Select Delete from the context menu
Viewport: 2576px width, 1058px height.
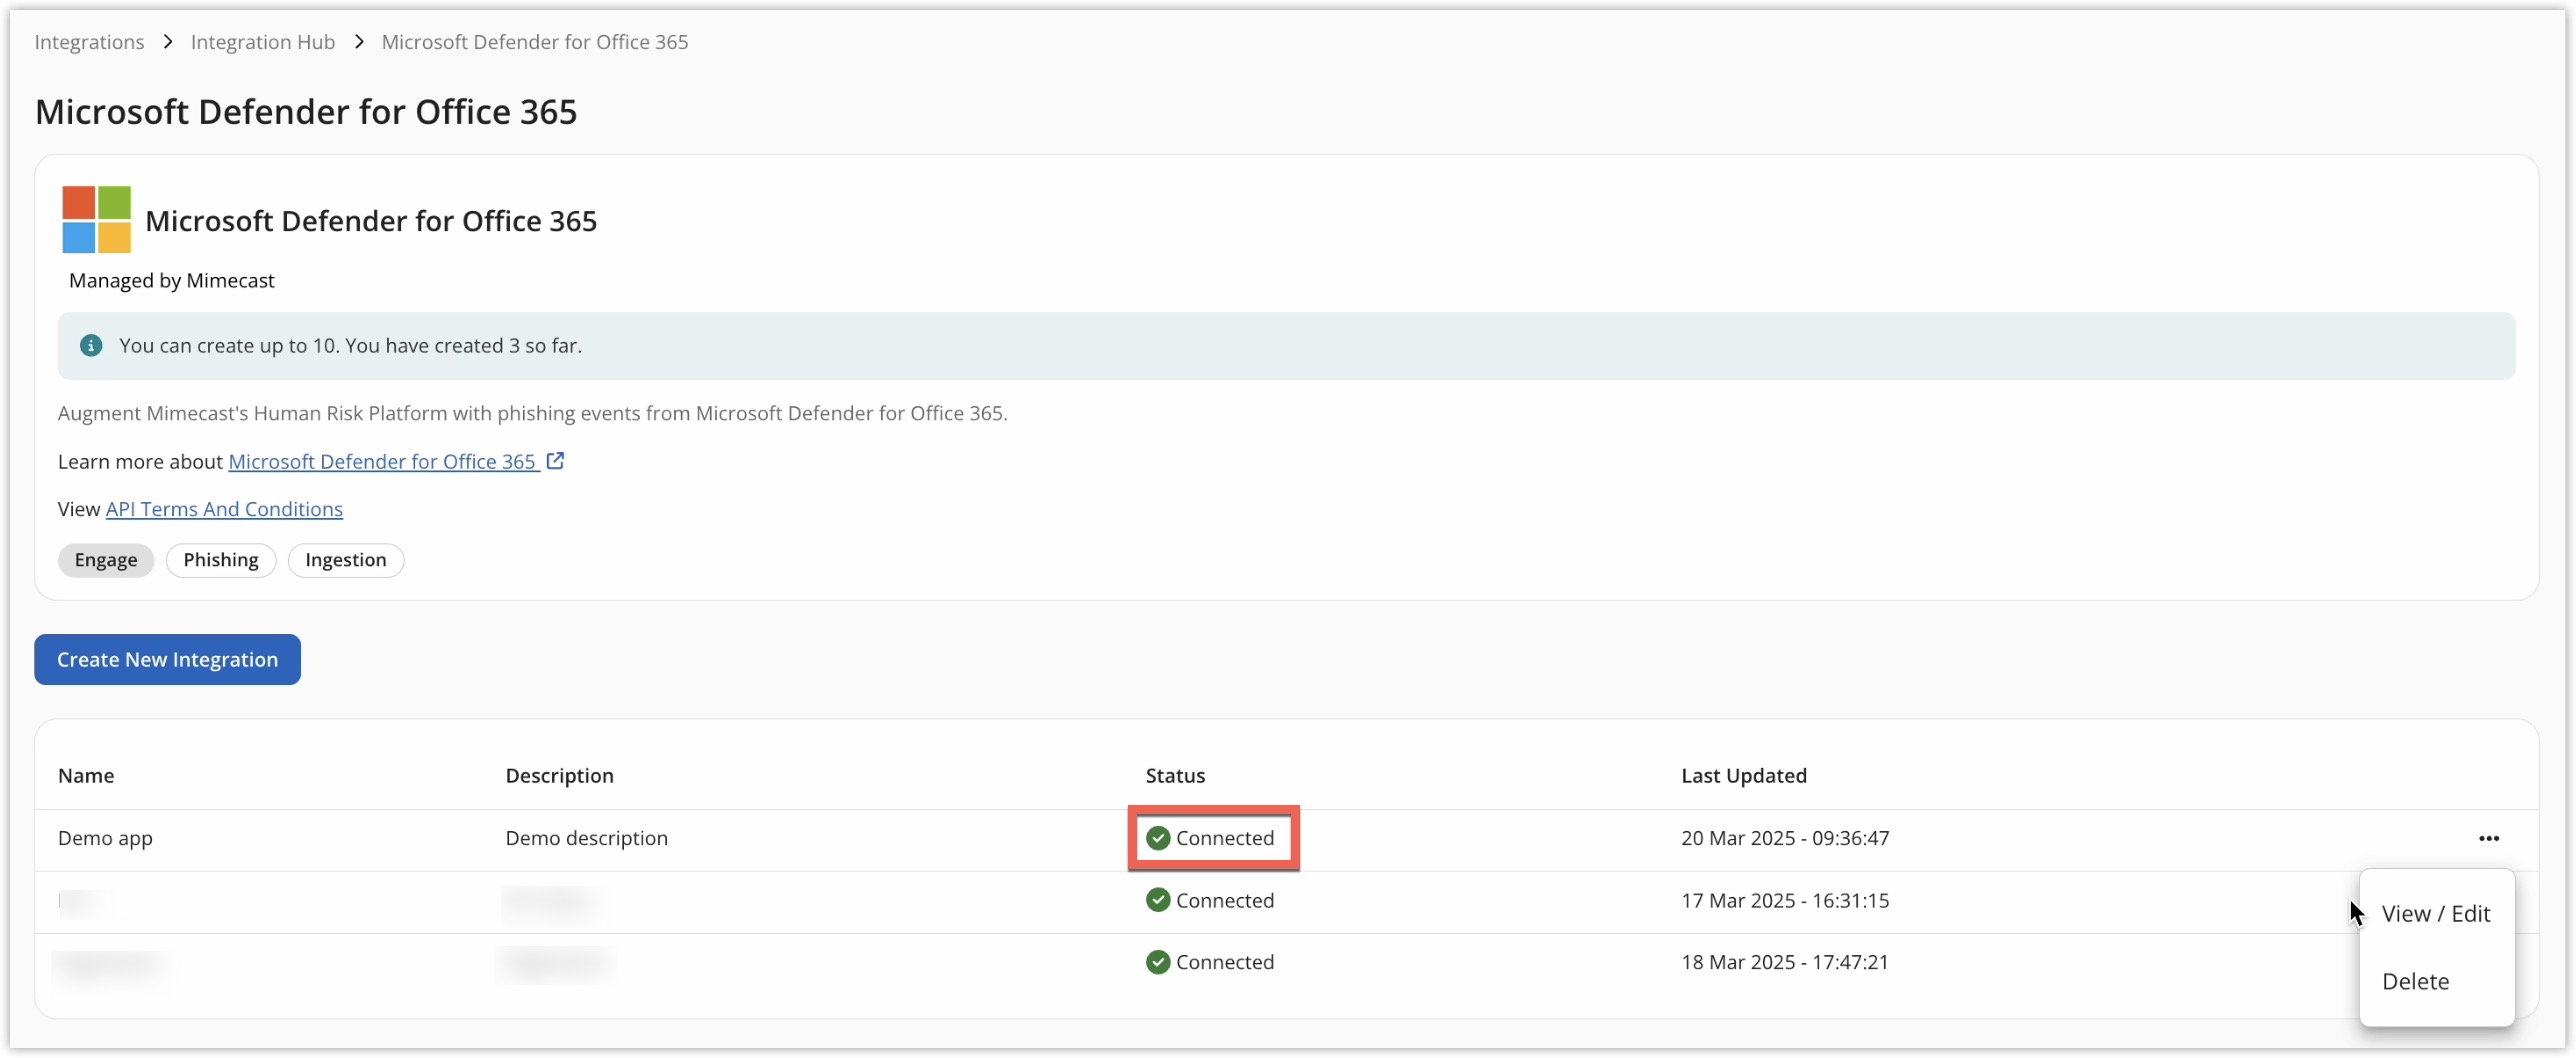(x=2415, y=981)
